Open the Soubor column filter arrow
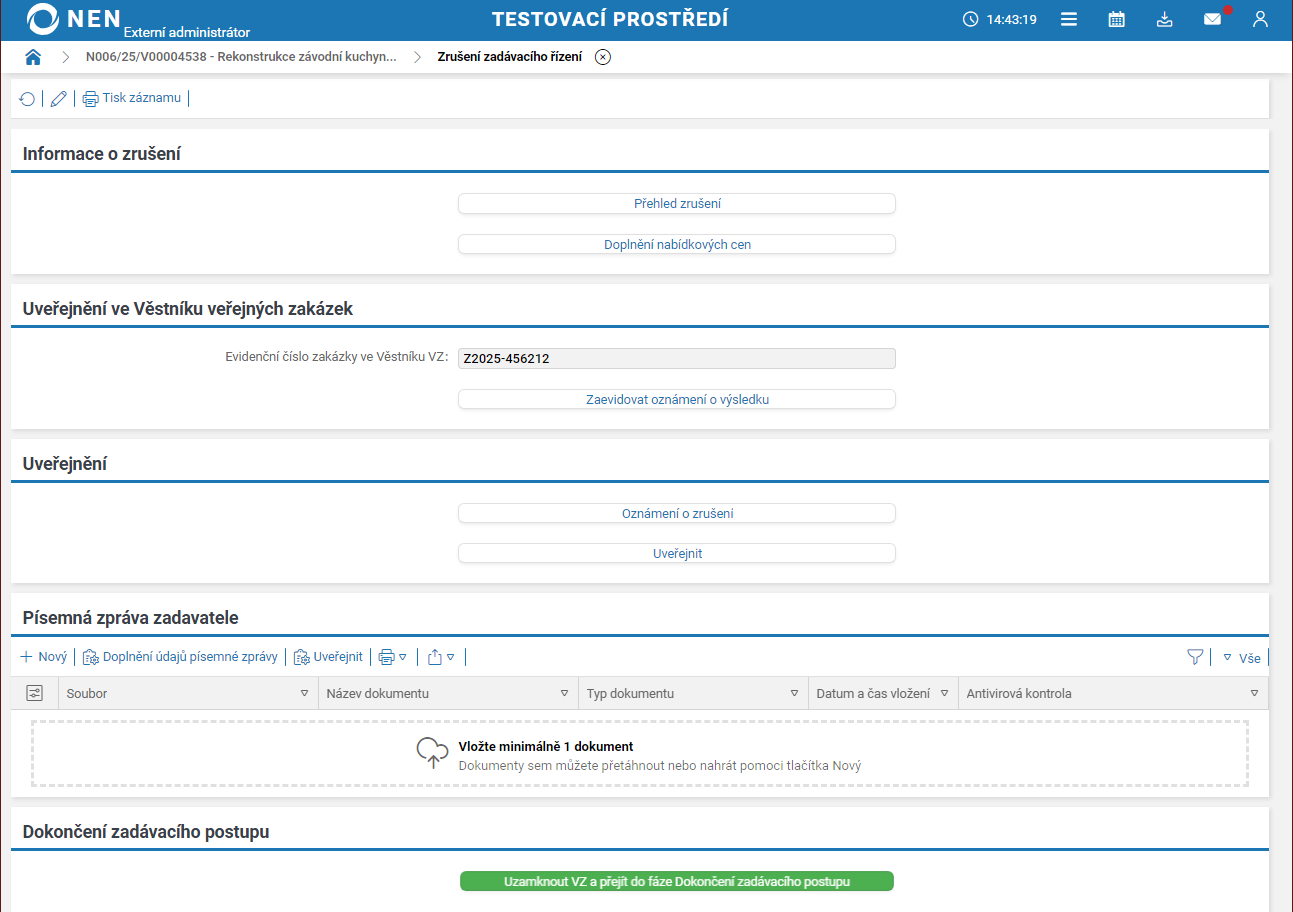 tap(305, 693)
